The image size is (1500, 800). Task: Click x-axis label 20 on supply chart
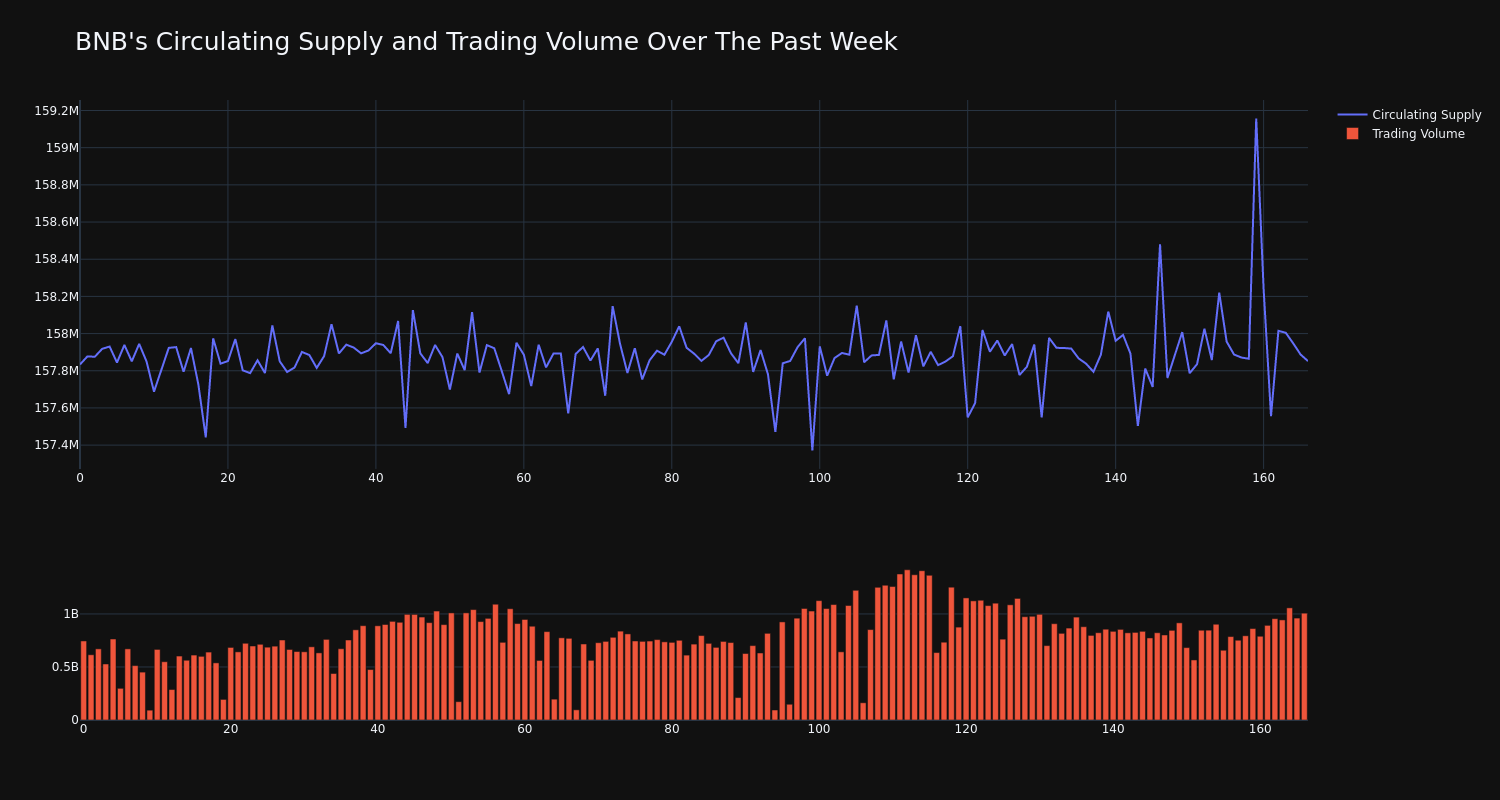click(x=228, y=478)
